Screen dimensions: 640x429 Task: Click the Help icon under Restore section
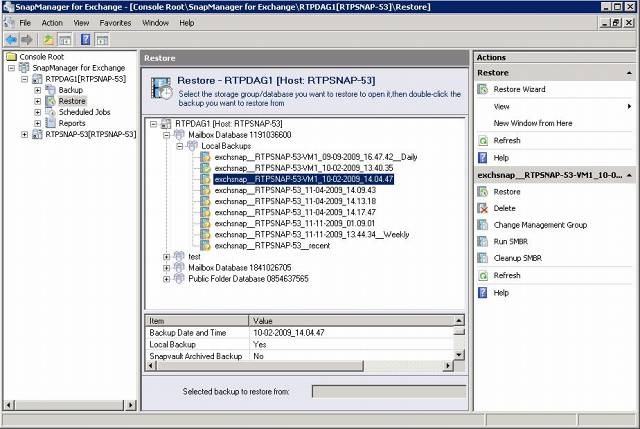click(483, 158)
